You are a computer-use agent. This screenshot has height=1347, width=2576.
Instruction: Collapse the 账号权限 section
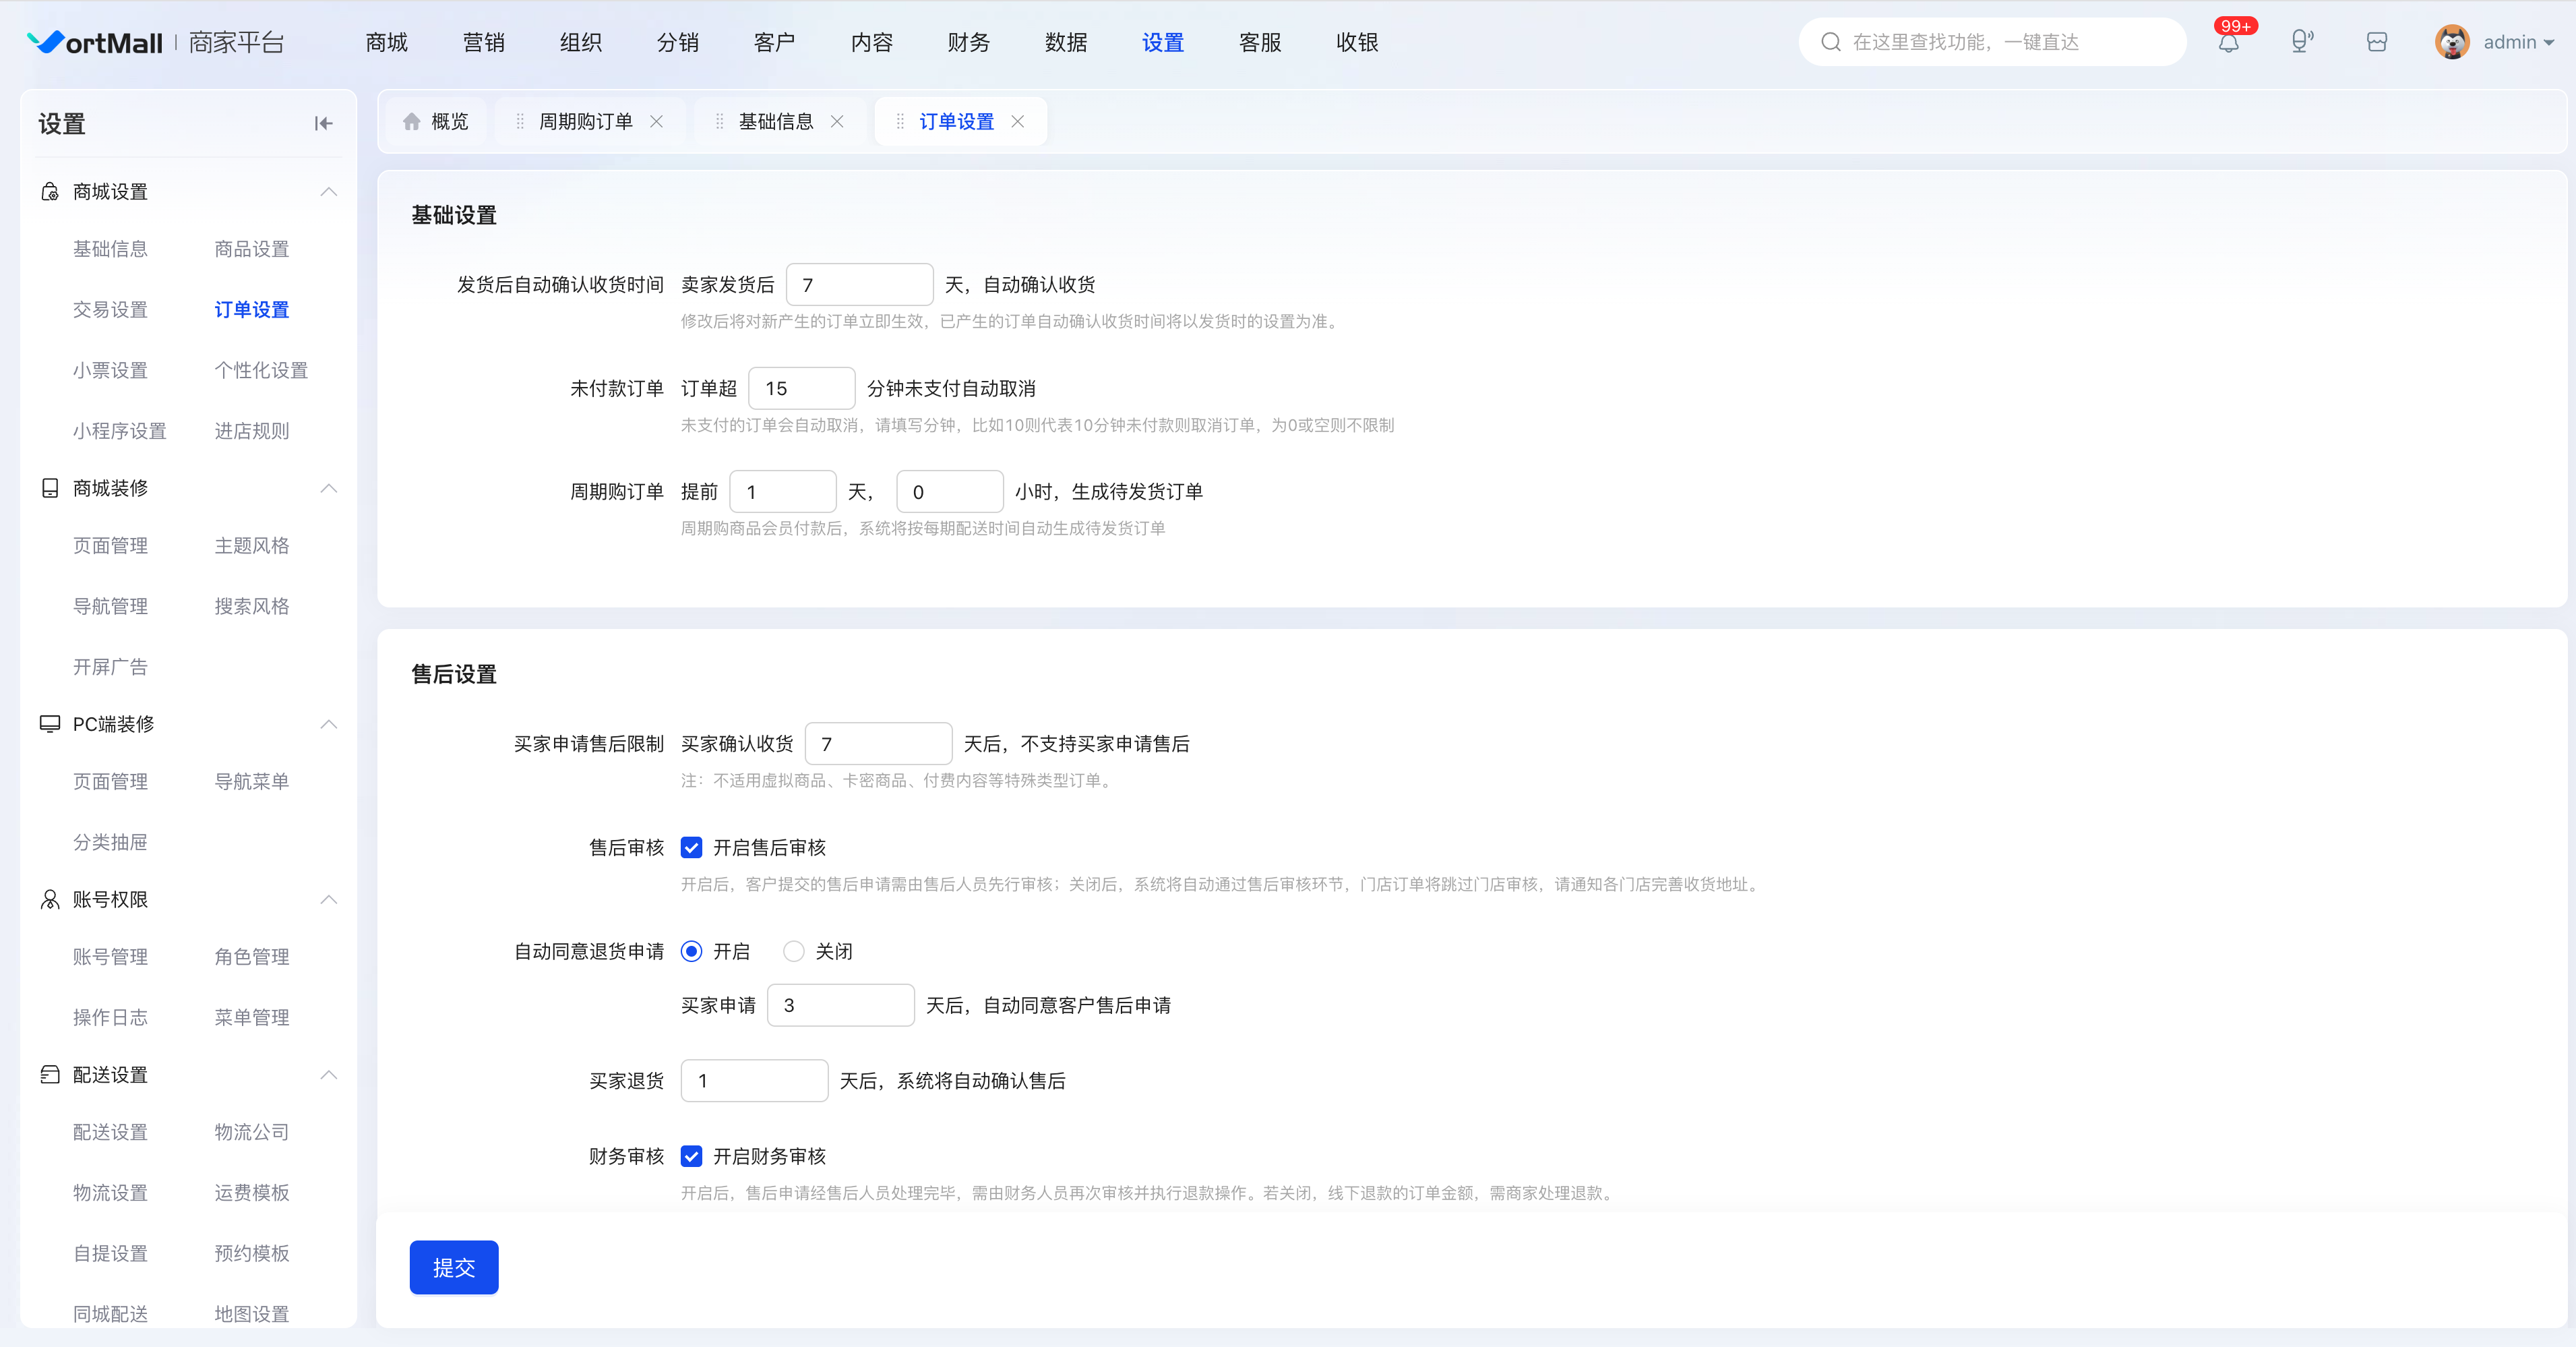tap(328, 899)
